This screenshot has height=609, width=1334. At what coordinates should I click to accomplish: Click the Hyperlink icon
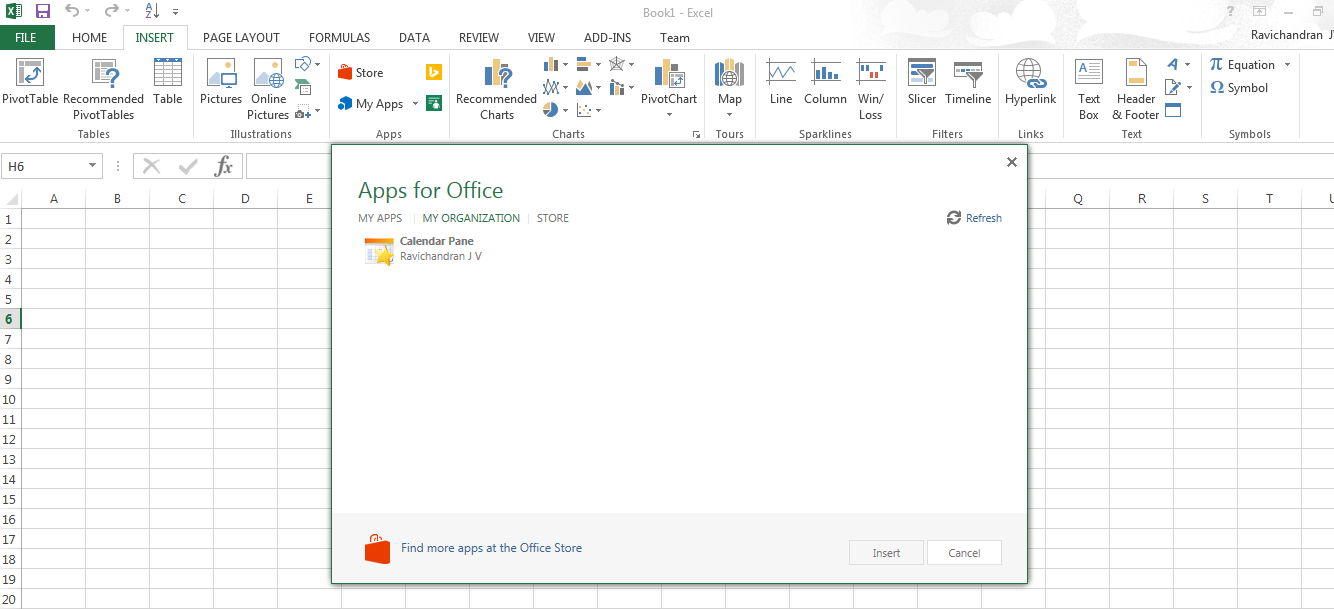[x=1030, y=73]
